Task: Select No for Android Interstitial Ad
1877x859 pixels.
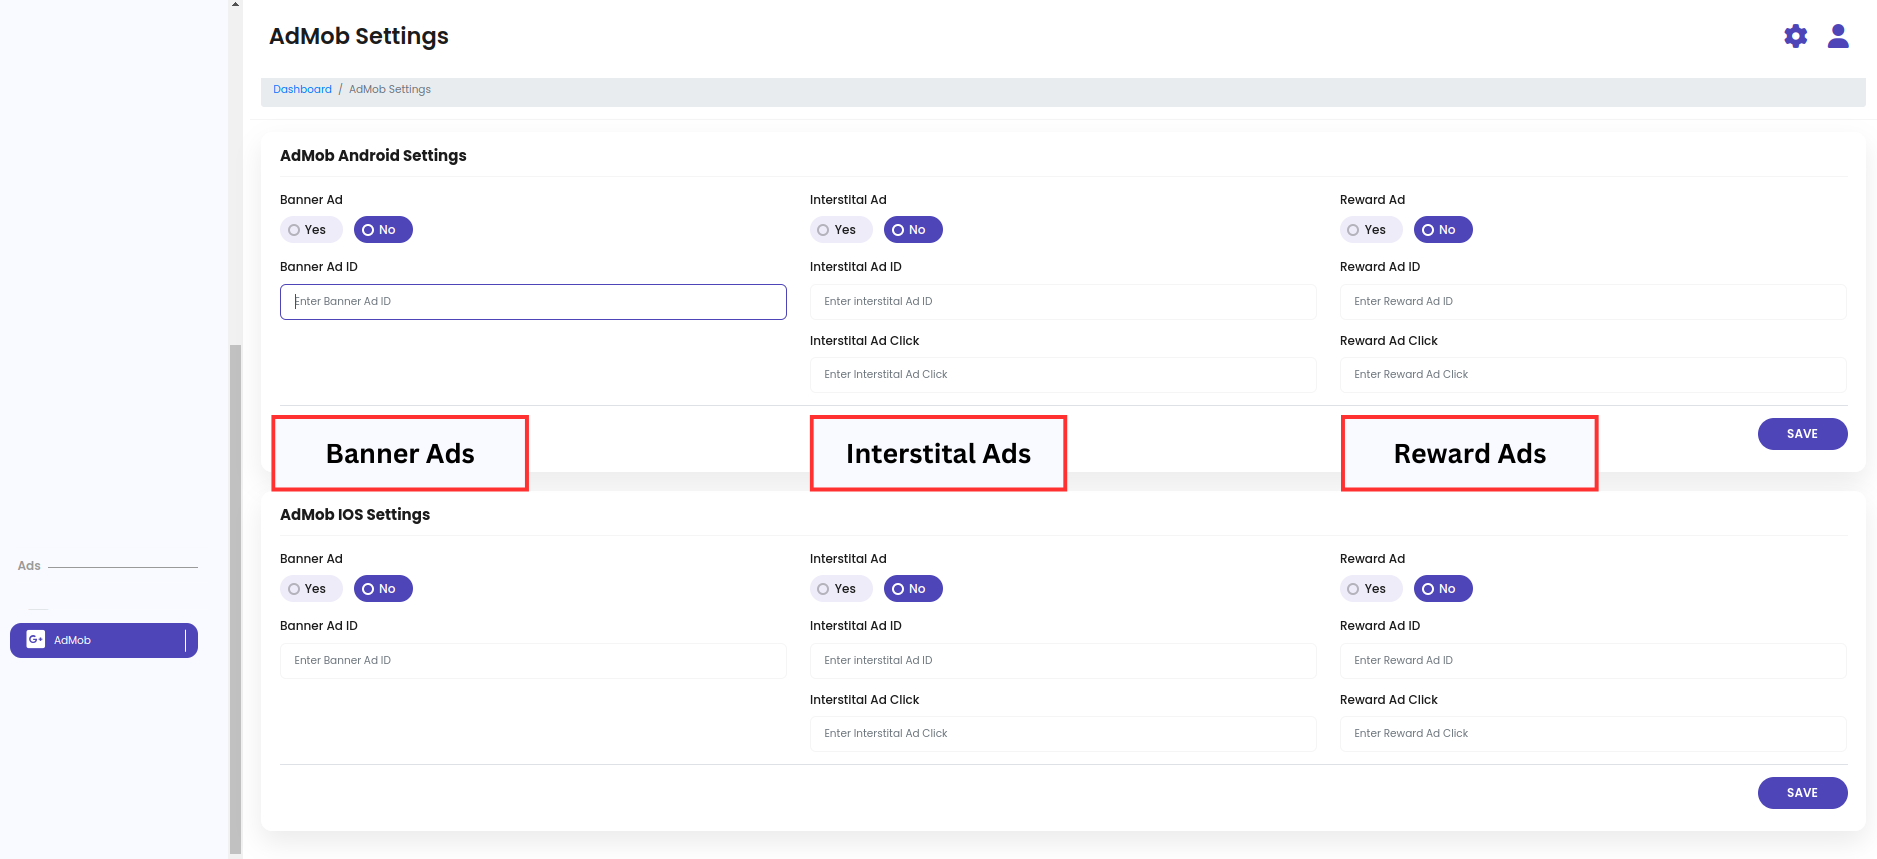Action: [x=912, y=230]
